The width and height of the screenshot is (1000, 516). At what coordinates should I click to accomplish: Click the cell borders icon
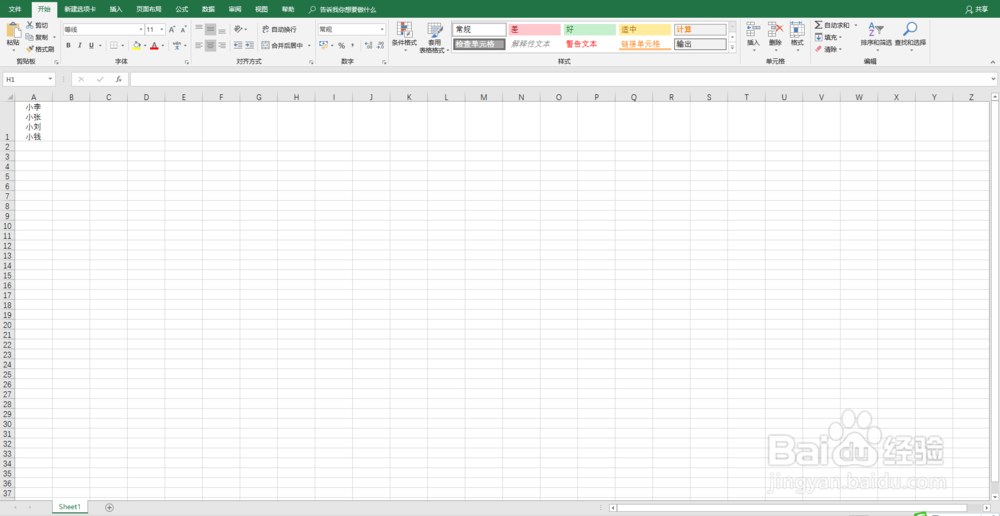tap(114, 45)
